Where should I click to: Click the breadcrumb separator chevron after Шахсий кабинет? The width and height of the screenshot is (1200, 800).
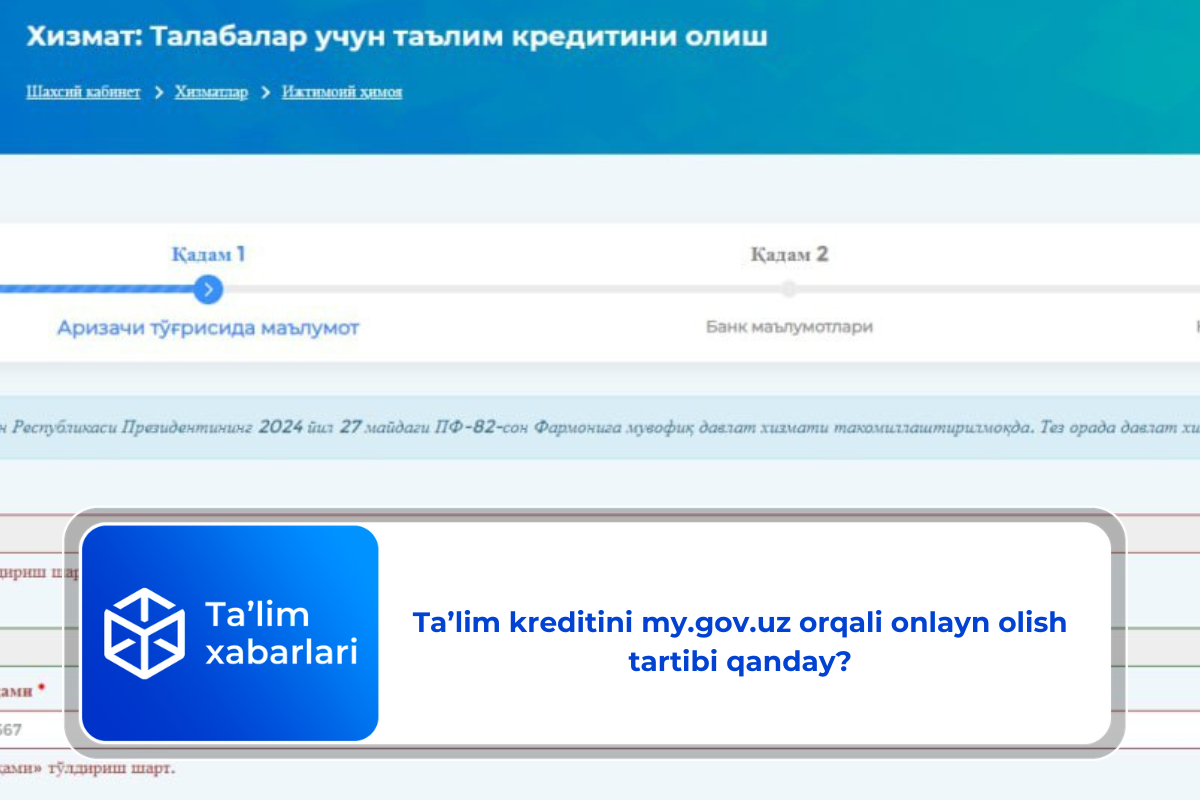click(158, 91)
